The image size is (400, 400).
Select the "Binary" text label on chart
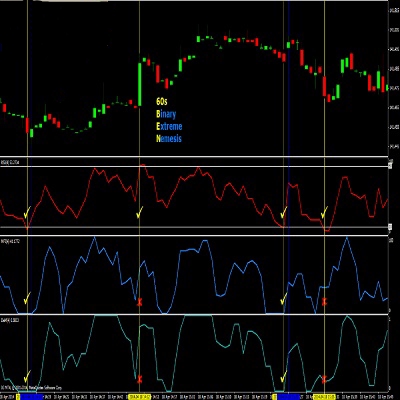(x=166, y=114)
